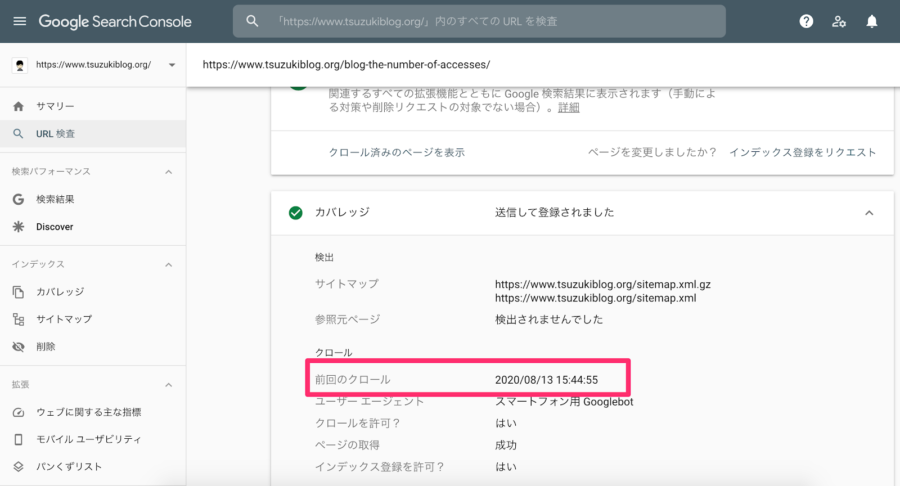The width and height of the screenshot is (900, 486).
Task: Click the search magnifier icon in URL bar
Action: click(252, 21)
